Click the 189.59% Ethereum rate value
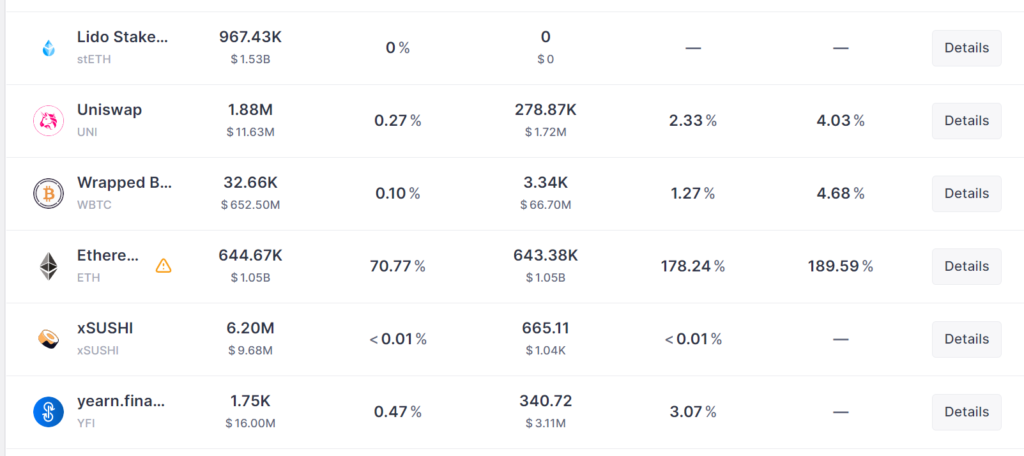Image resolution: width=1024 pixels, height=456 pixels. coord(840,266)
